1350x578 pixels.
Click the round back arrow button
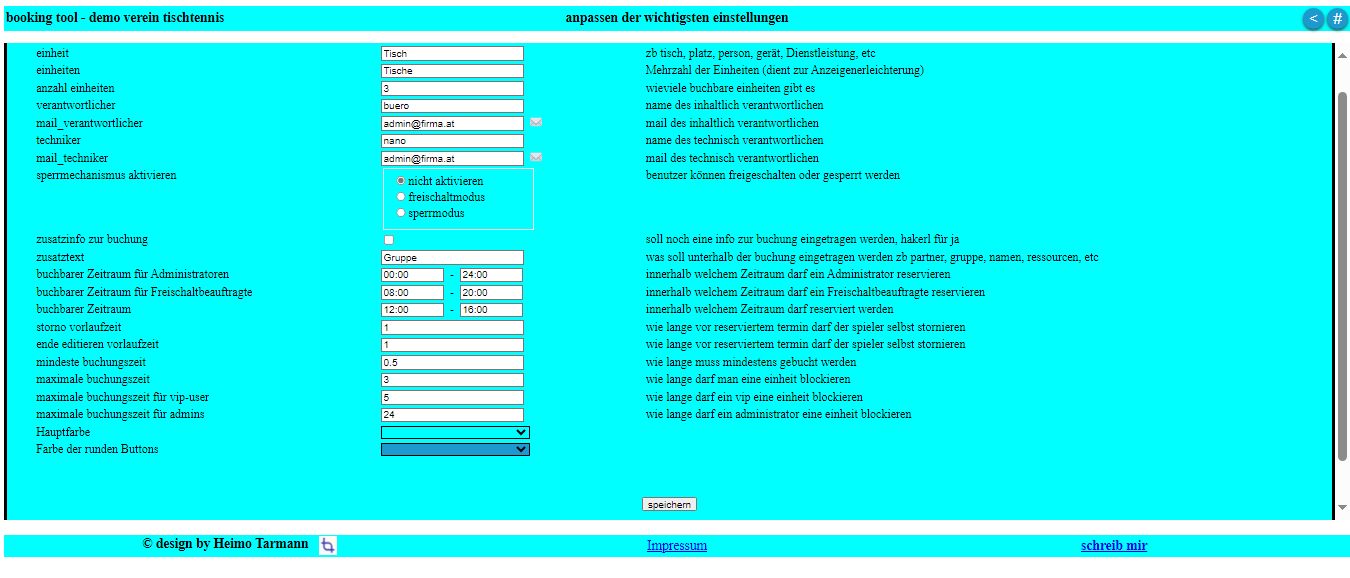tap(1312, 19)
